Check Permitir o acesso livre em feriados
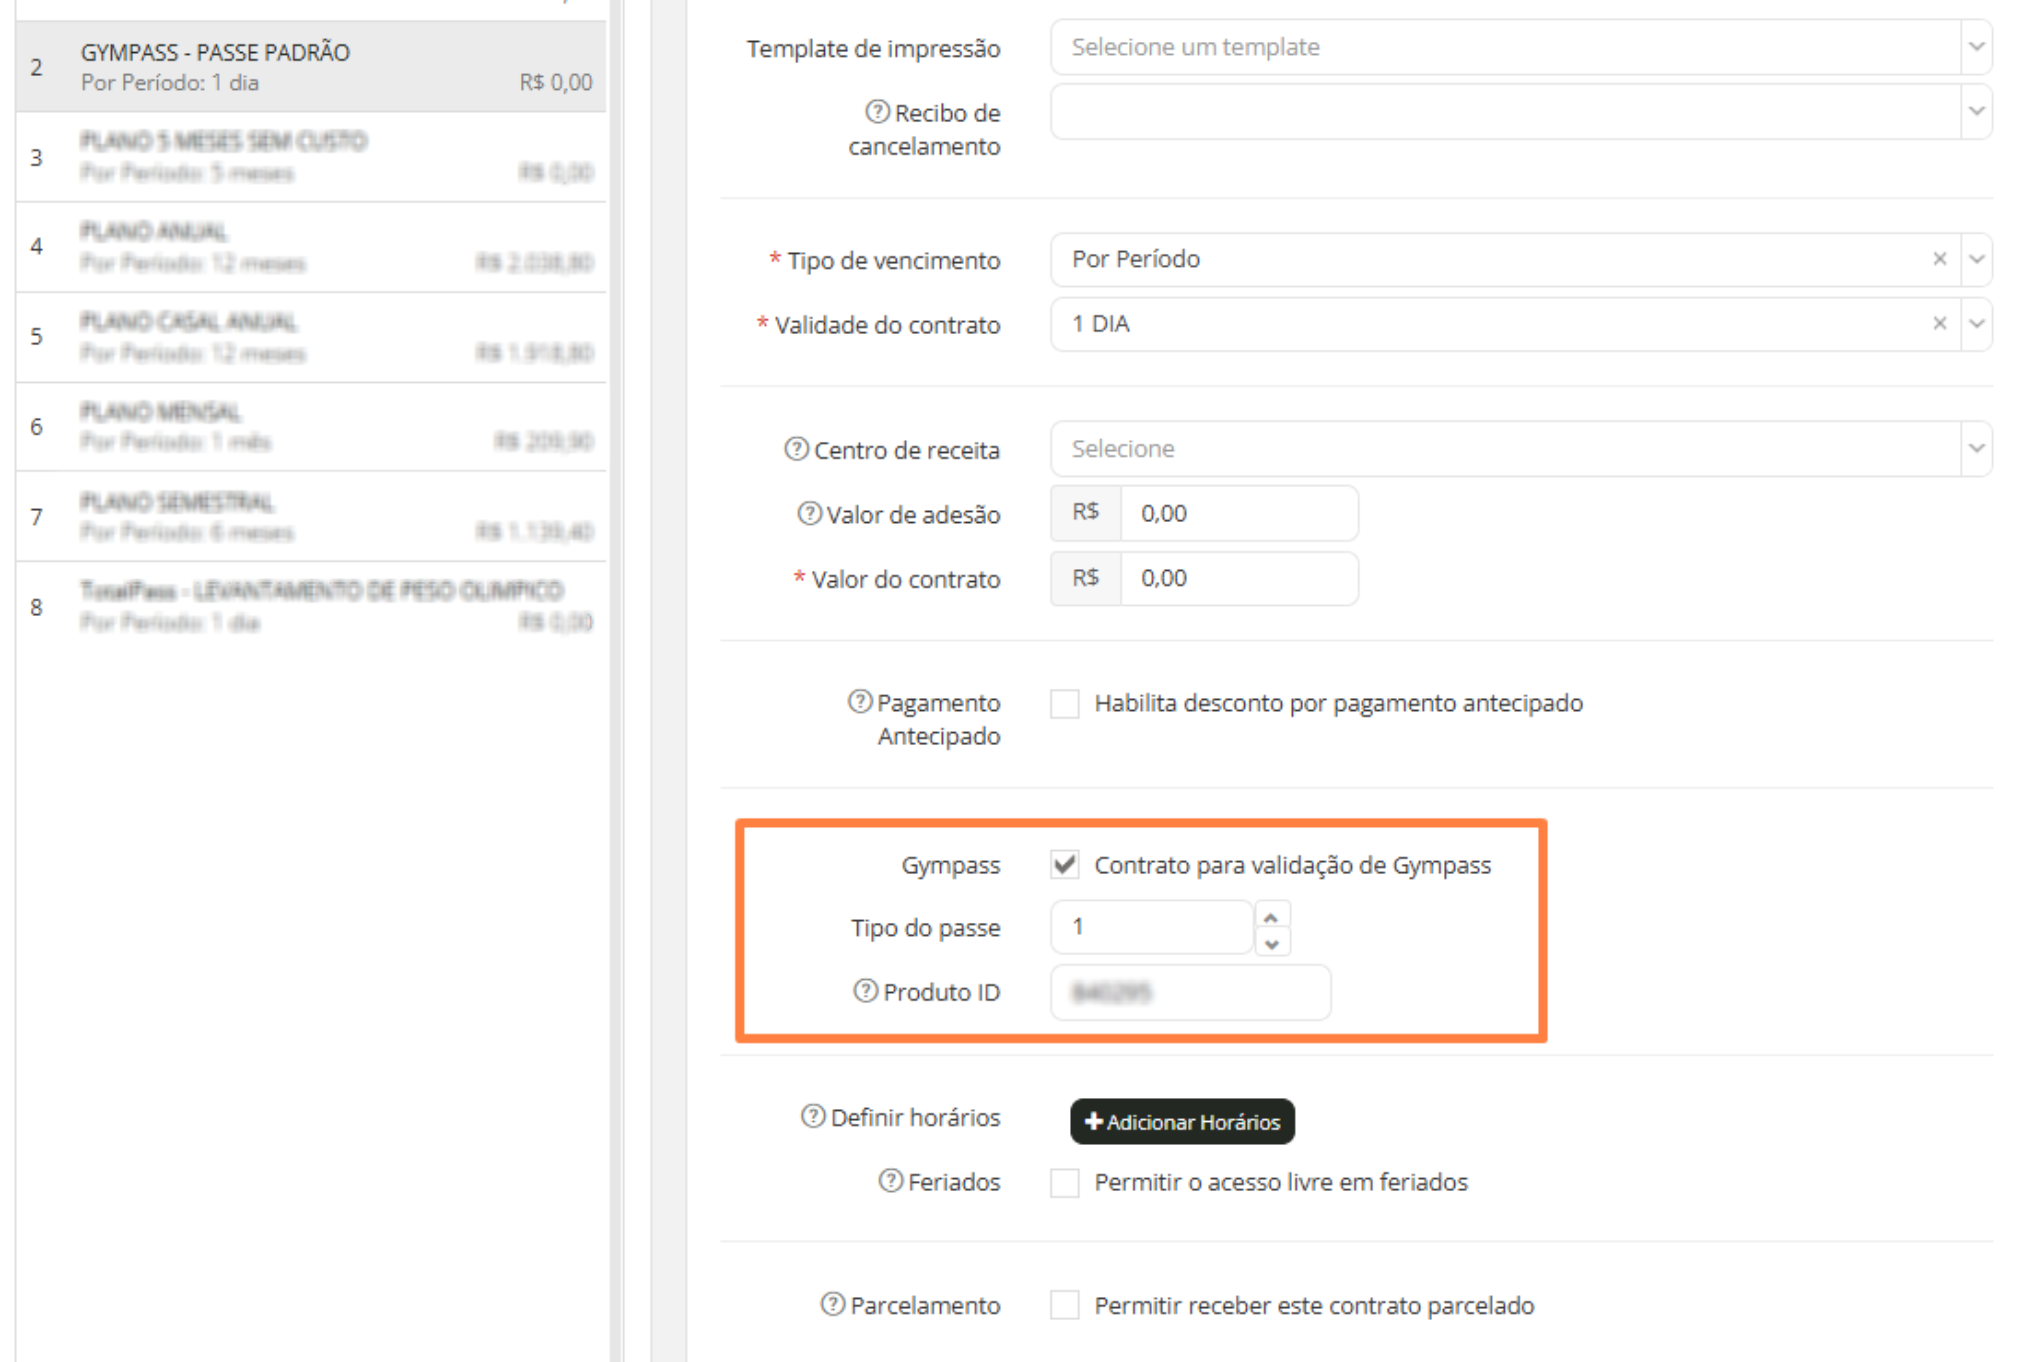This screenshot has height=1362, width=2023. point(1065,1182)
